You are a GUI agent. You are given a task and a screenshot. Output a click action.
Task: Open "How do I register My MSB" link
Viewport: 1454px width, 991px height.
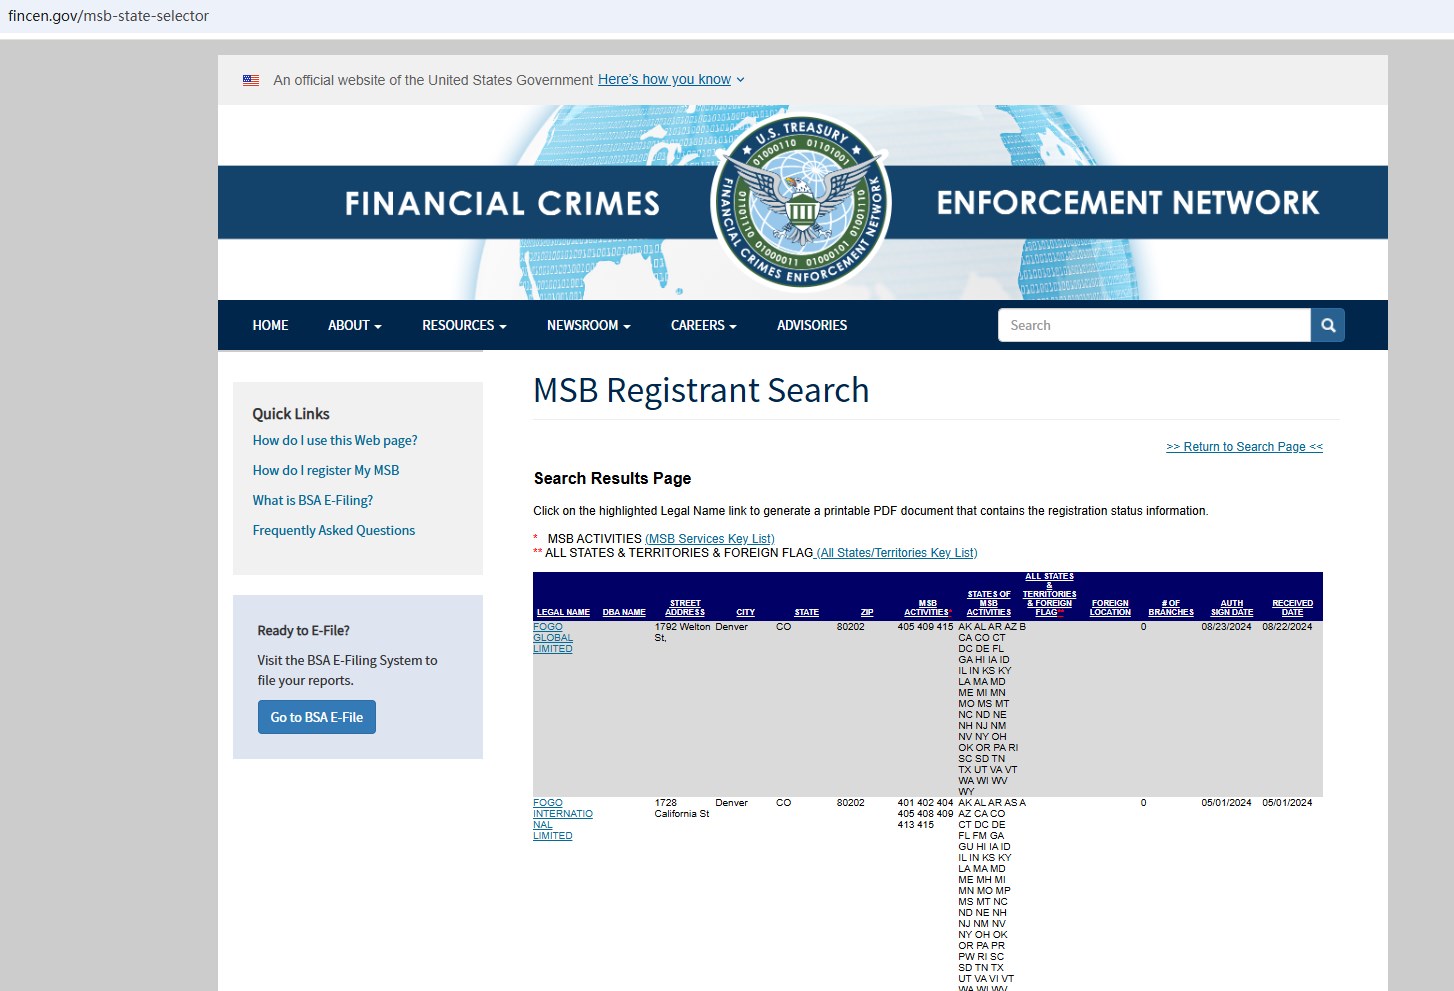tap(326, 470)
